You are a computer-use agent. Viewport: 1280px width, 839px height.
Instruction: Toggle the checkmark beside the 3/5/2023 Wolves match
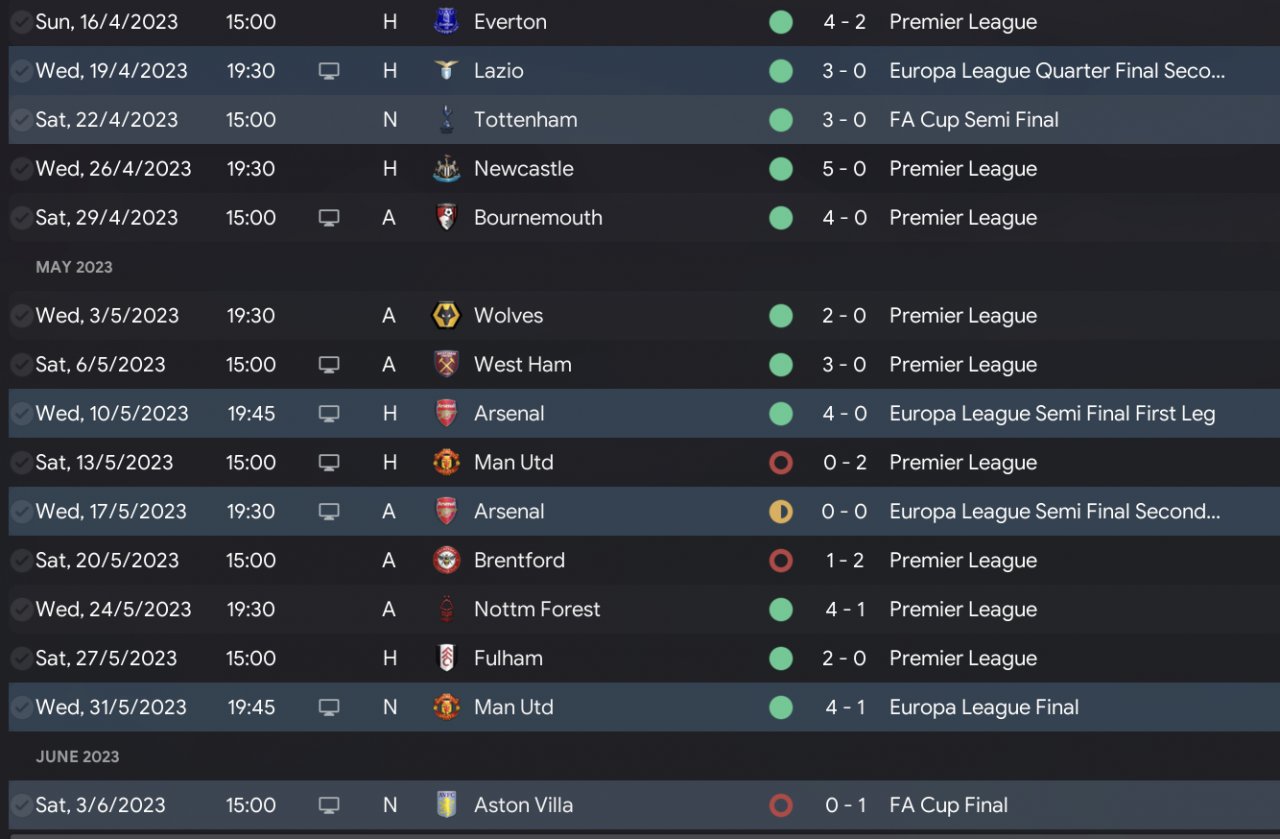point(20,315)
